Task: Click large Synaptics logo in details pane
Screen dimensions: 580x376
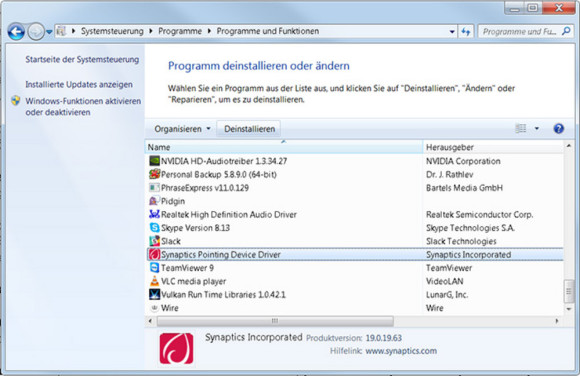Action: (x=176, y=349)
